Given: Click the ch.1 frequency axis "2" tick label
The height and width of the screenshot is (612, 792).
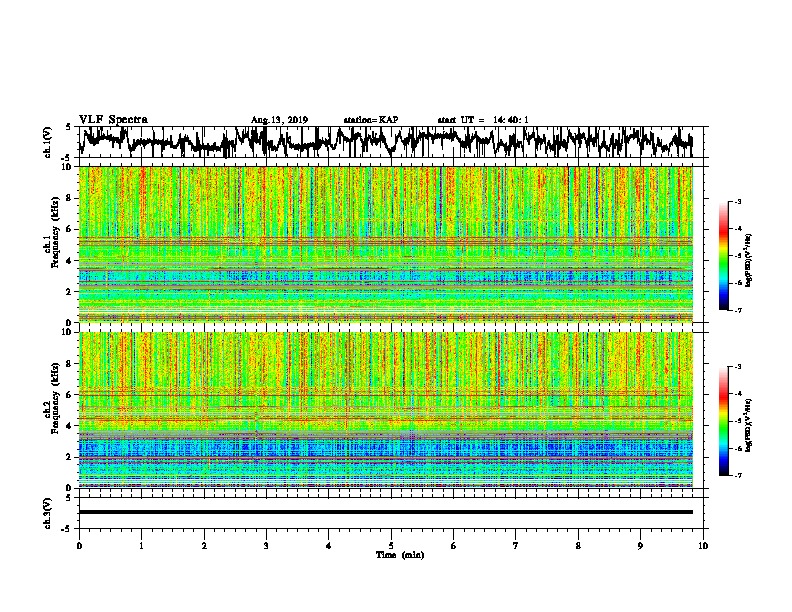Looking at the screenshot, I should coord(70,291).
